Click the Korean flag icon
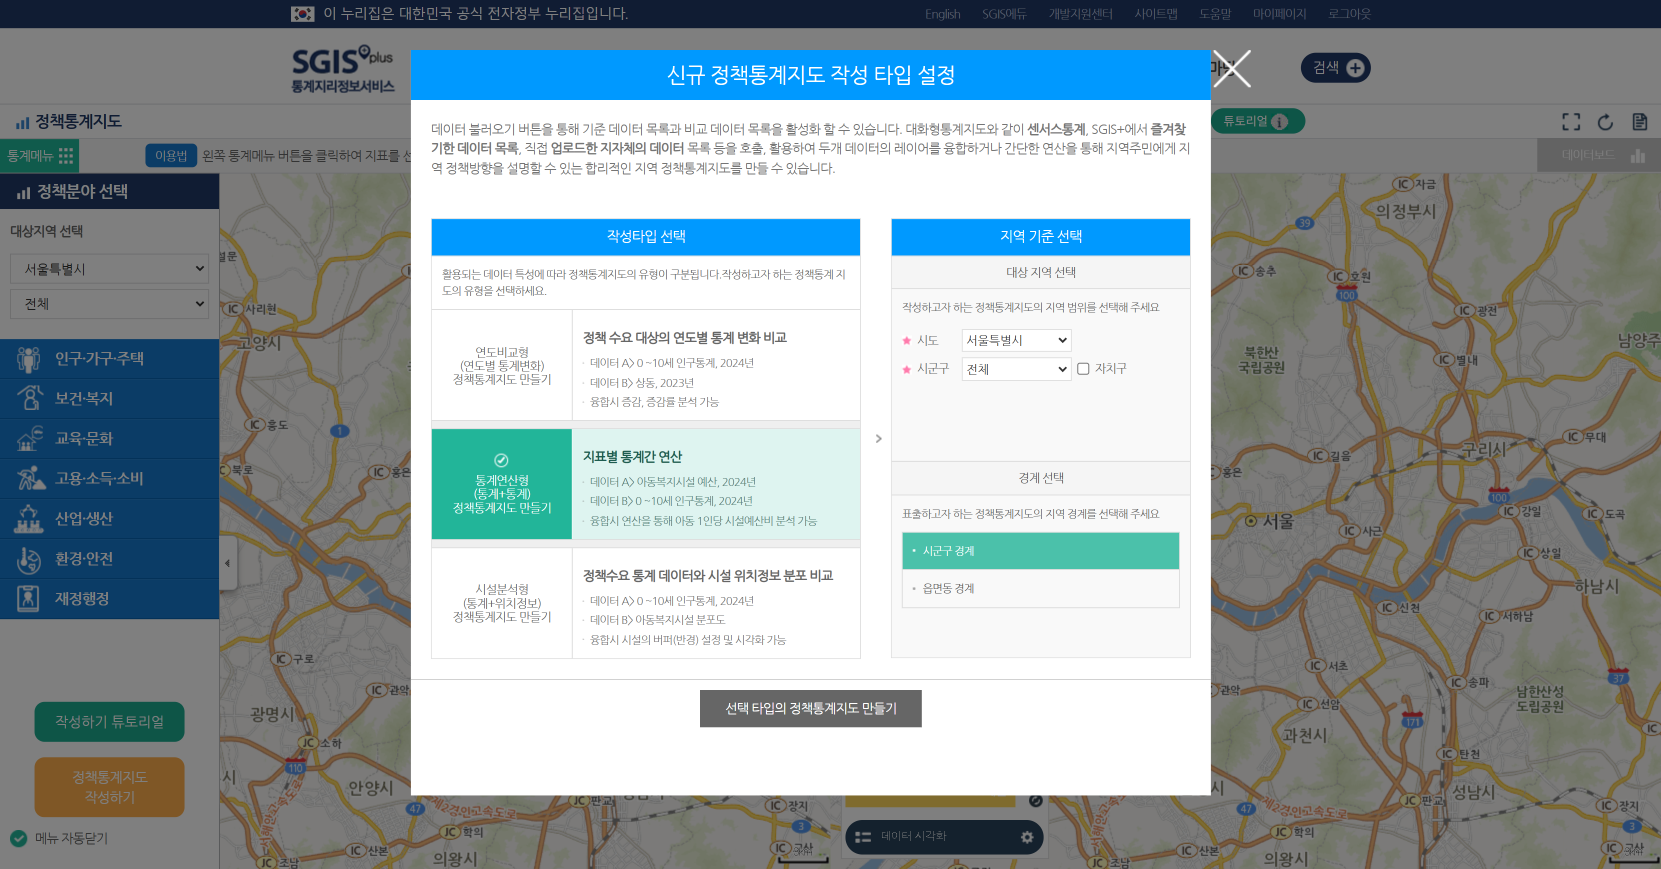 click(x=302, y=14)
